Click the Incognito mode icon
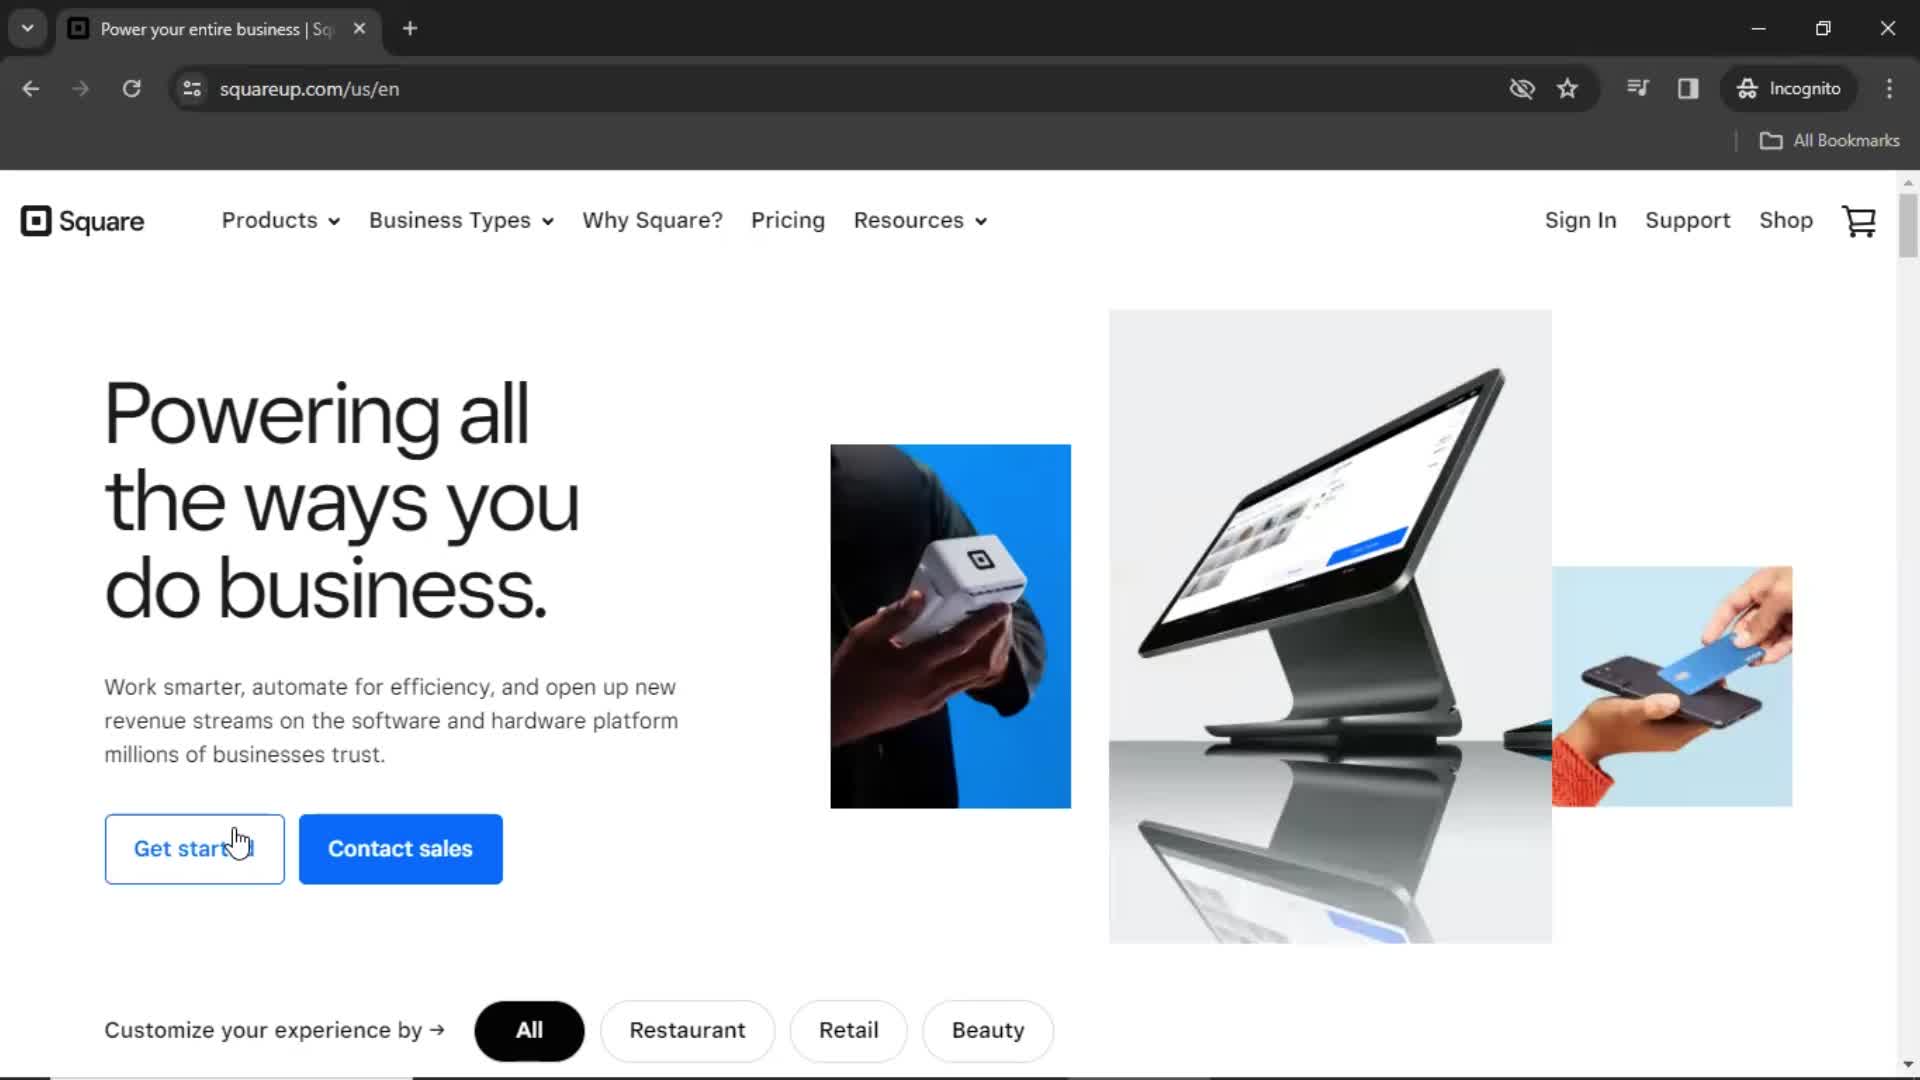 click(x=1747, y=88)
